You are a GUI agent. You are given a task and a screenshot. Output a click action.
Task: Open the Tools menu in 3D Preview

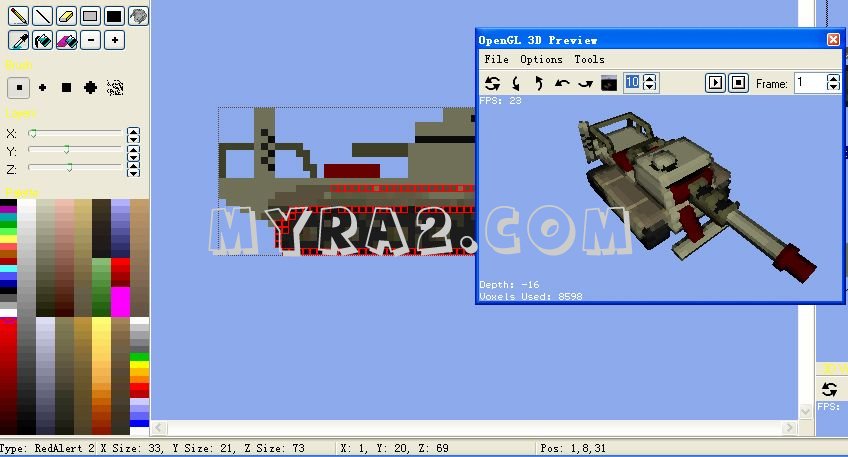589,59
